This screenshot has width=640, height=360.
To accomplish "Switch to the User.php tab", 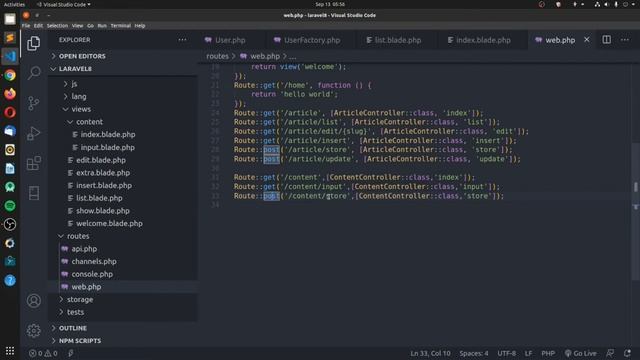I will point(231,40).
